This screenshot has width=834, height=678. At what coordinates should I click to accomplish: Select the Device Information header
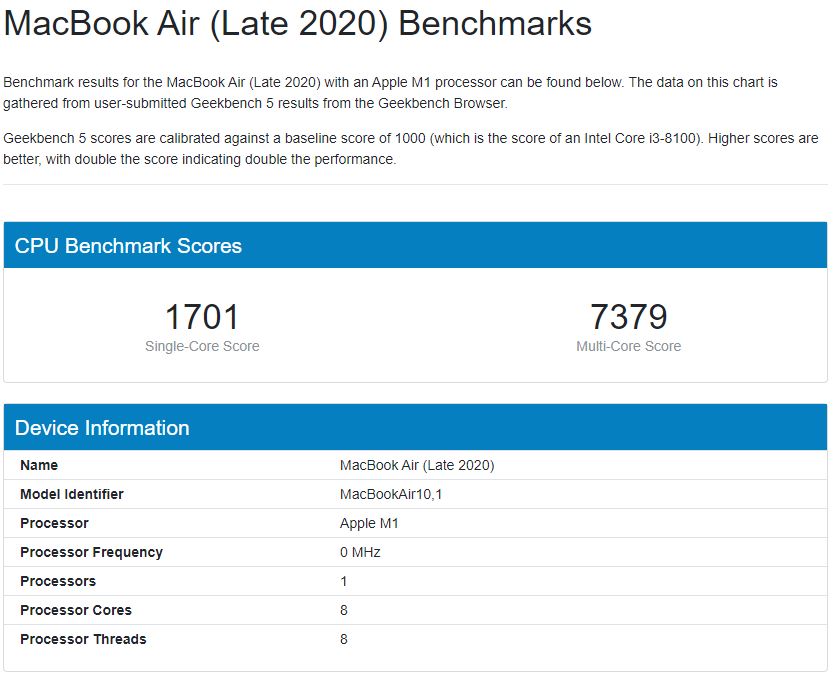tap(415, 427)
